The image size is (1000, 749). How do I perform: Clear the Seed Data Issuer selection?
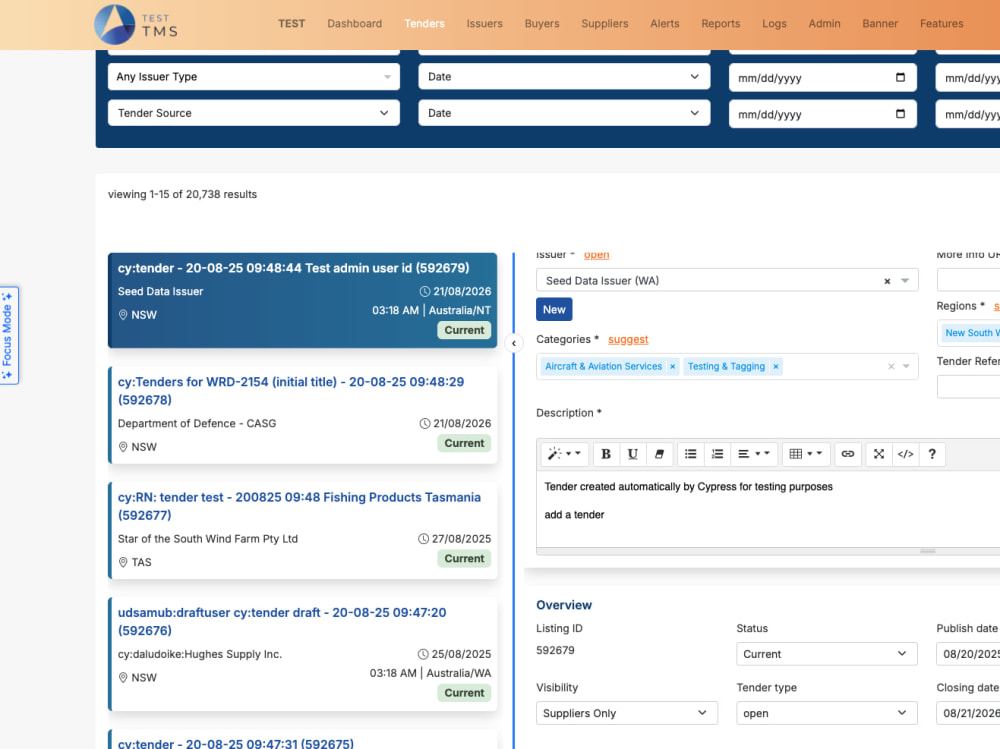pyautogui.click(x=887, y=281)
